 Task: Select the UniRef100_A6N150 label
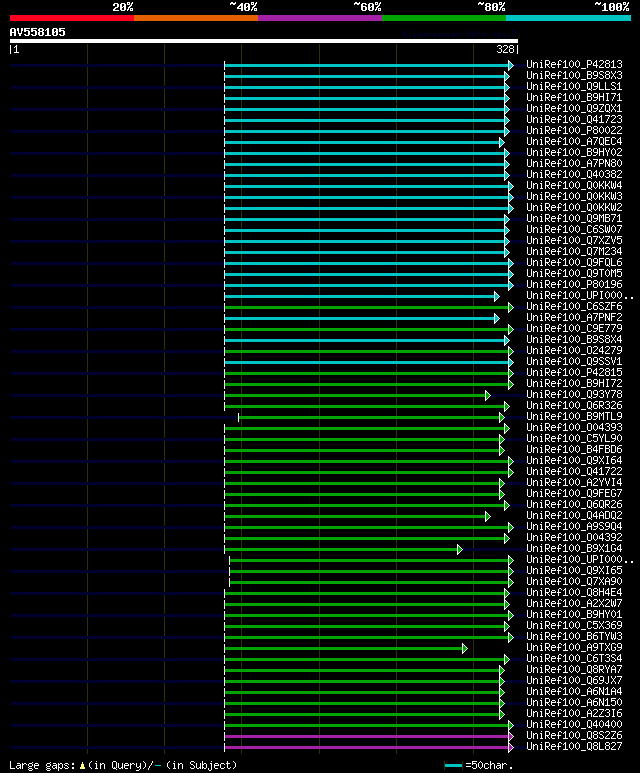(x=574, y=703)
